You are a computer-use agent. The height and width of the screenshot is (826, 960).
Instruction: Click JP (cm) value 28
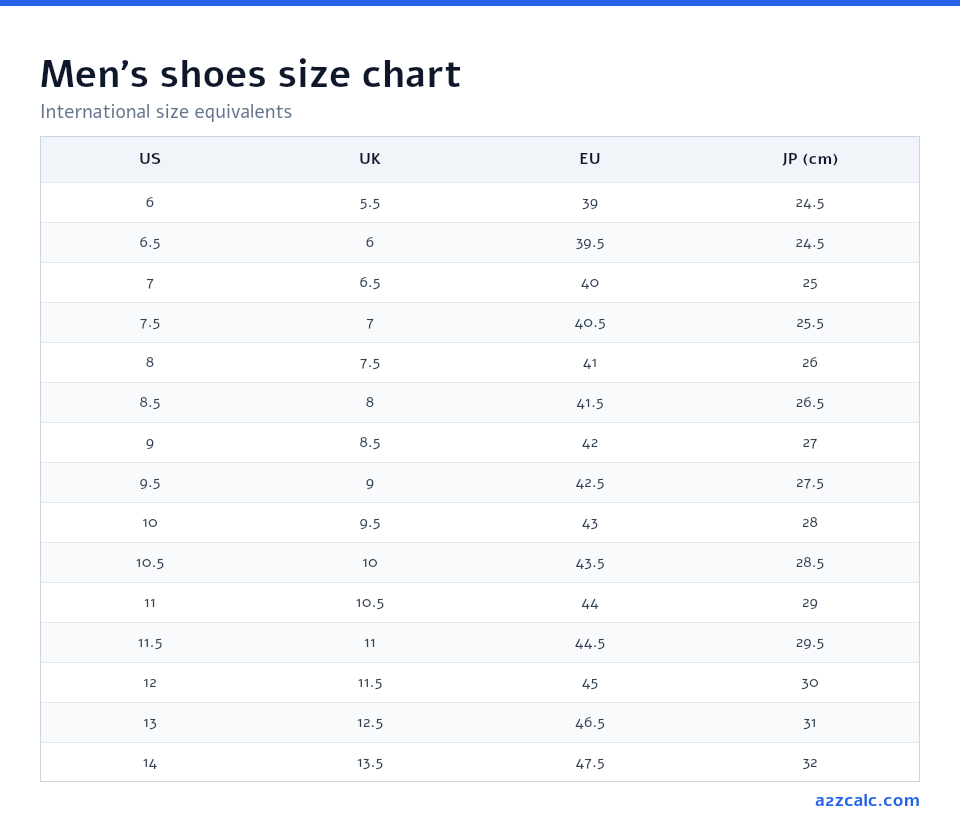pos(810,523)
